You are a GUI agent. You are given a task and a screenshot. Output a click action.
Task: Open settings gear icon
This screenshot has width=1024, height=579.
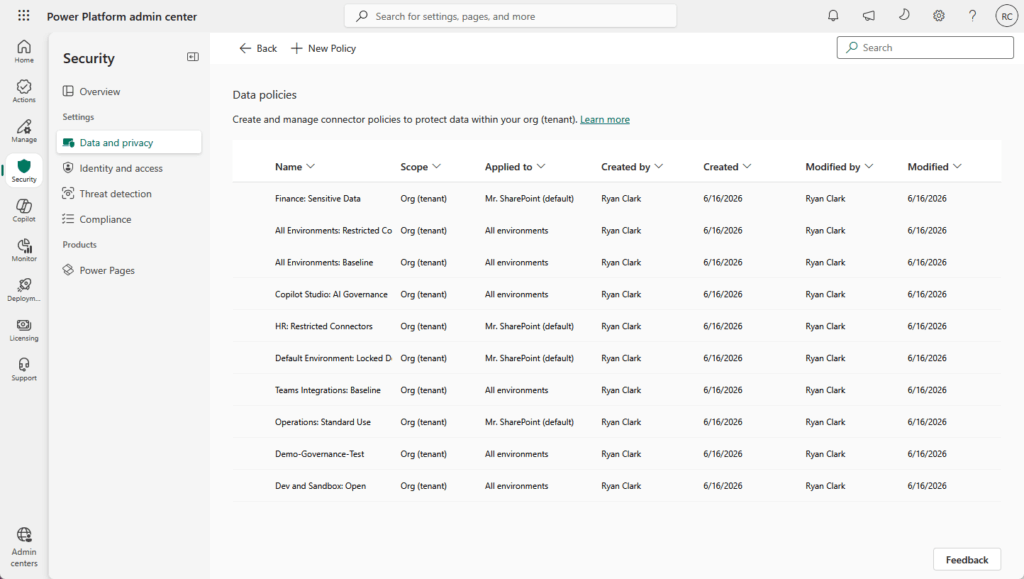click(x=938, y=16)
